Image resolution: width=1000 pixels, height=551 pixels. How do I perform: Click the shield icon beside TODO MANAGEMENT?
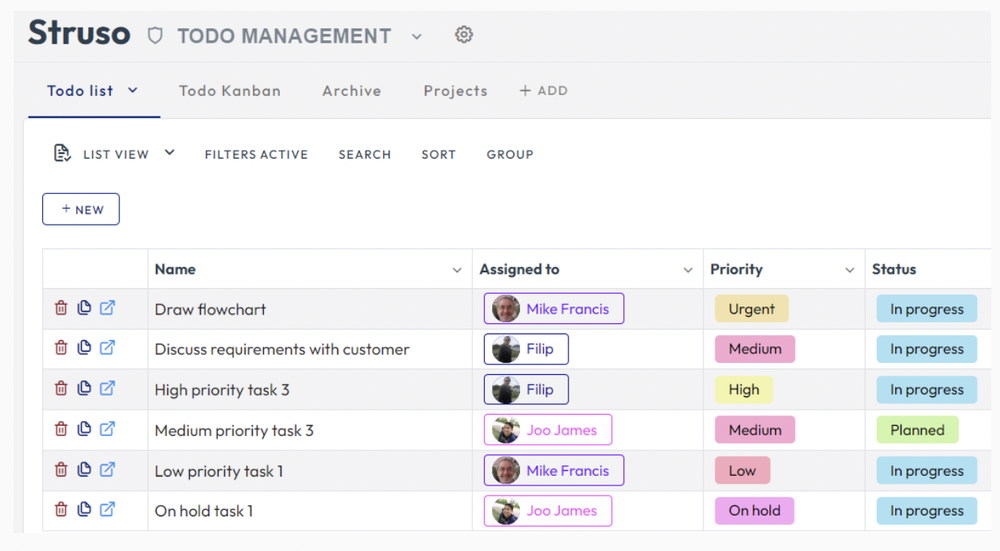click(x=155, y=35)
